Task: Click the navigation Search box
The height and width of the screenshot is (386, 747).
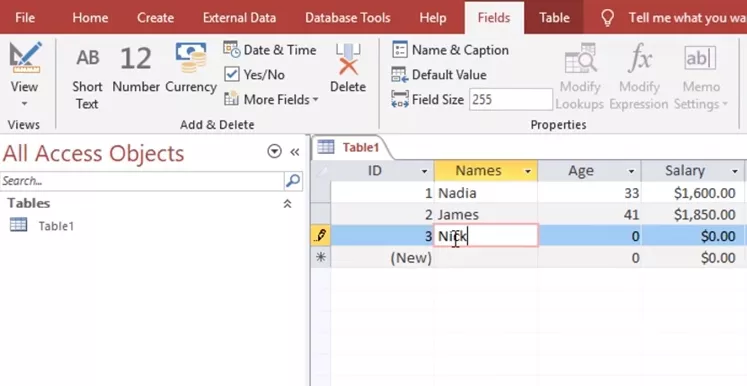Action: pyautogui.click(x=142, y=181)
